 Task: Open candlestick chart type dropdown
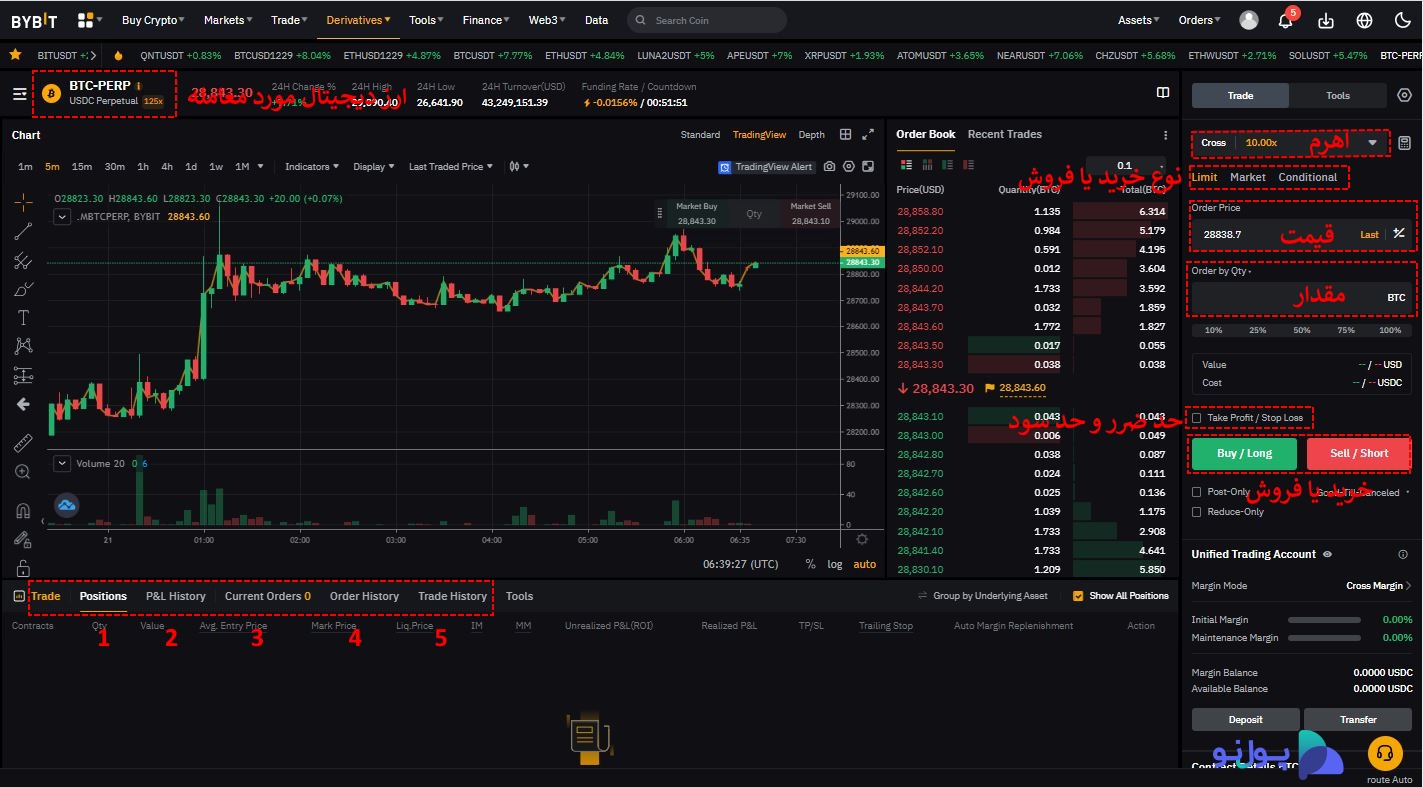[519, 167]
